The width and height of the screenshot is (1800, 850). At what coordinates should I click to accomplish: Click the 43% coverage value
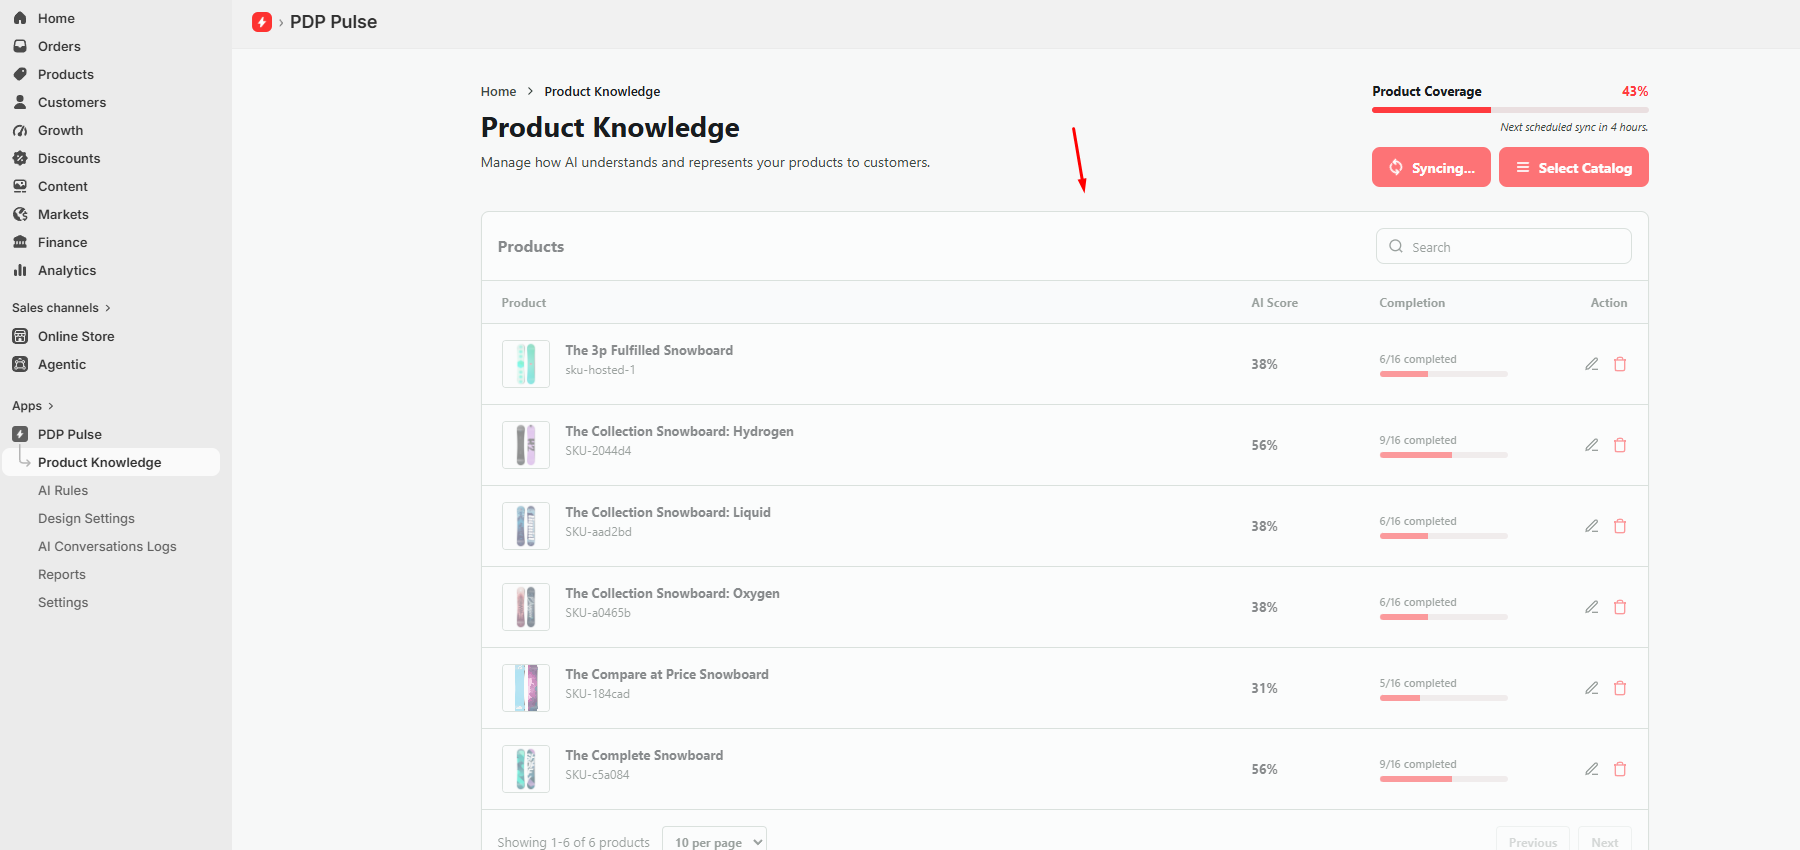click(x=1635, y=91)
